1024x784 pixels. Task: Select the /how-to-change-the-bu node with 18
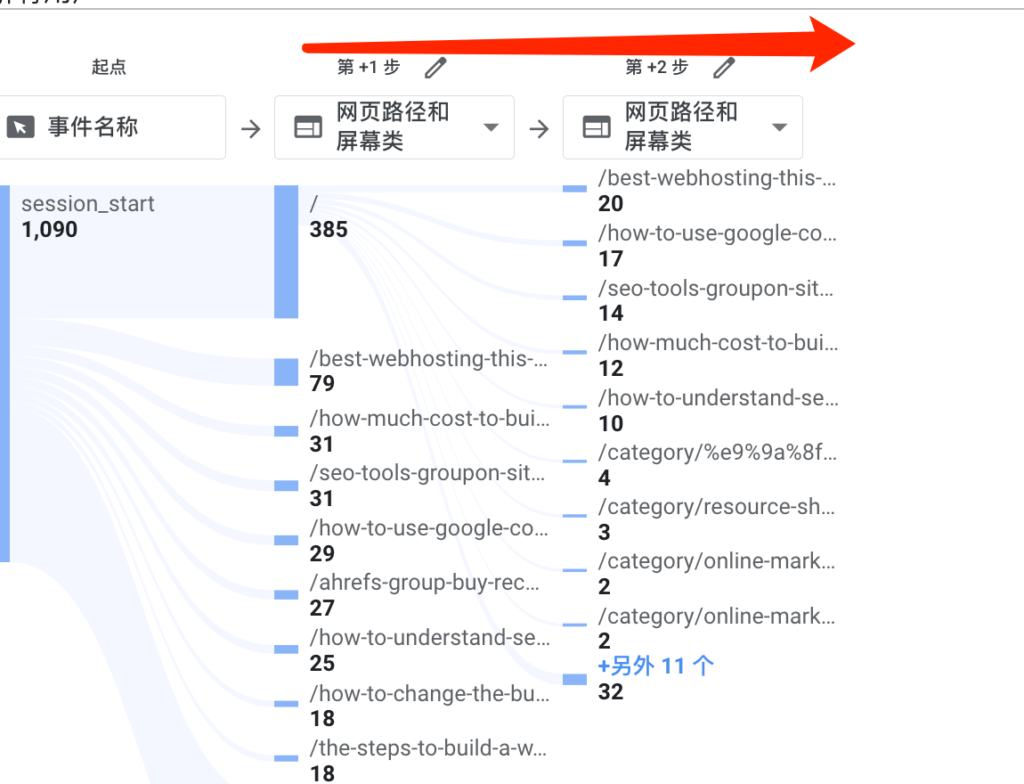coord(286,704)
